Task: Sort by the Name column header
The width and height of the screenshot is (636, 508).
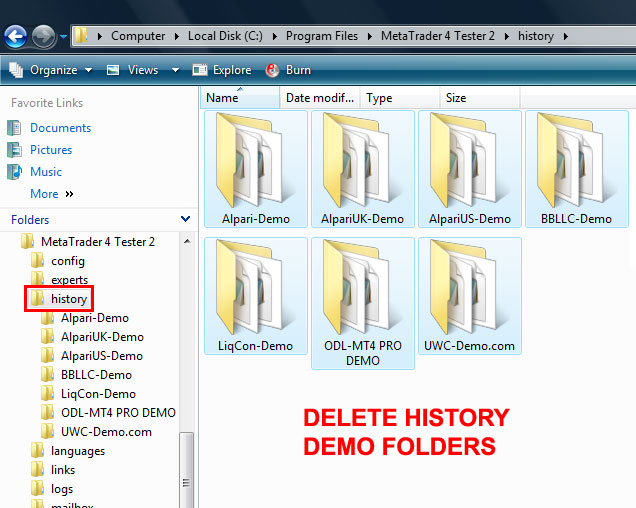Action: tap(240, 98)
